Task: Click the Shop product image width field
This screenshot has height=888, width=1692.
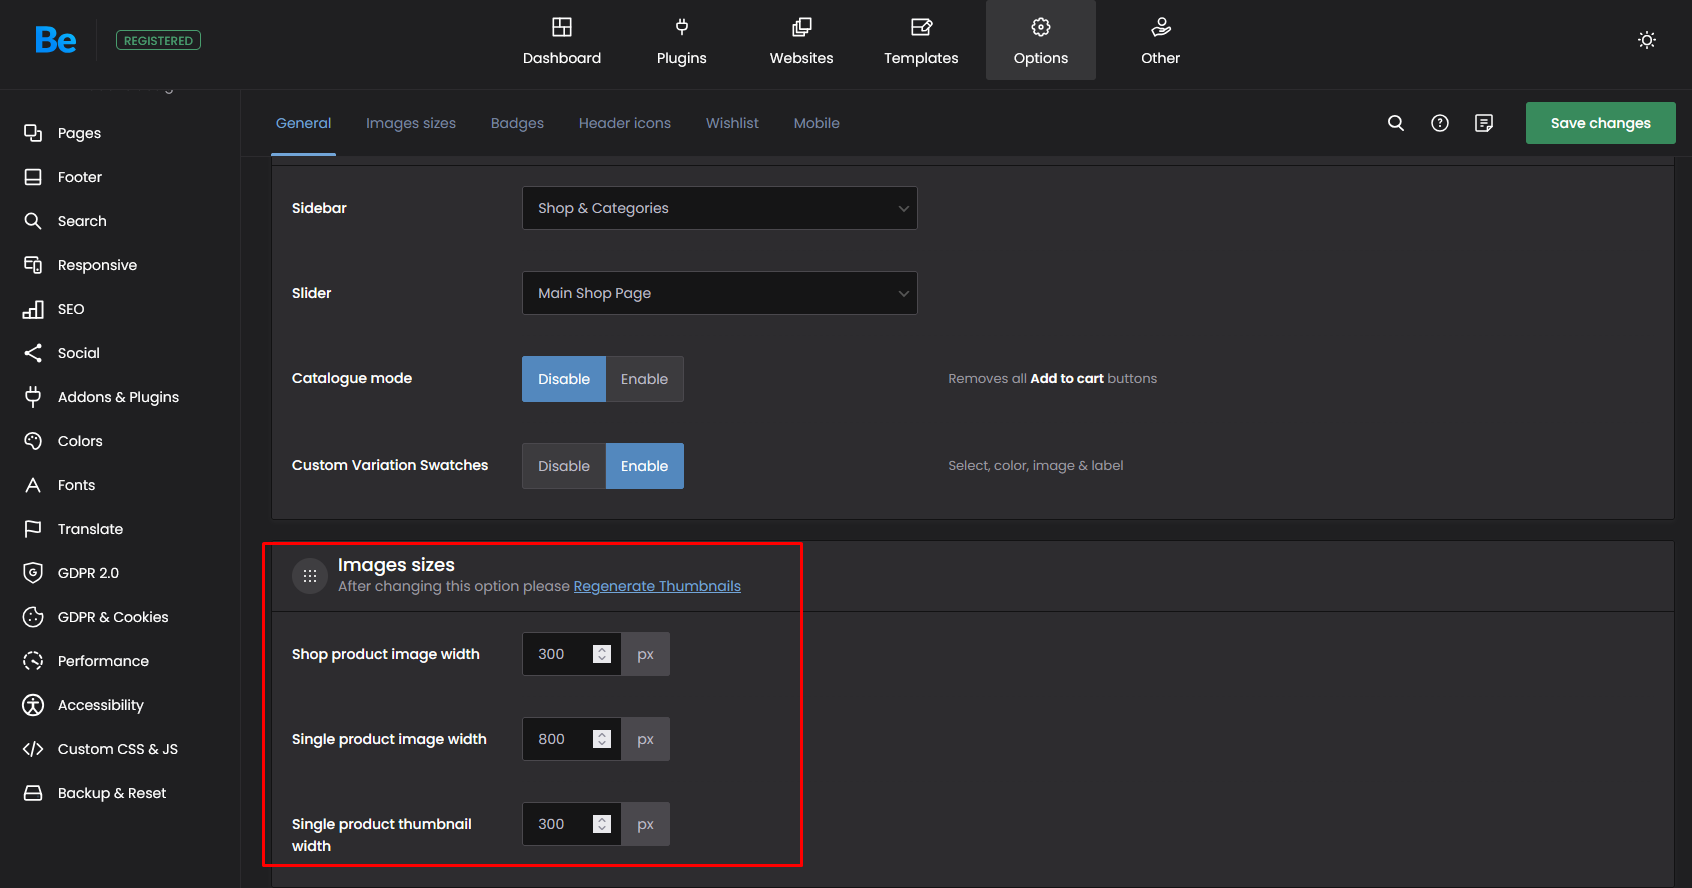Action: point(572,654)
